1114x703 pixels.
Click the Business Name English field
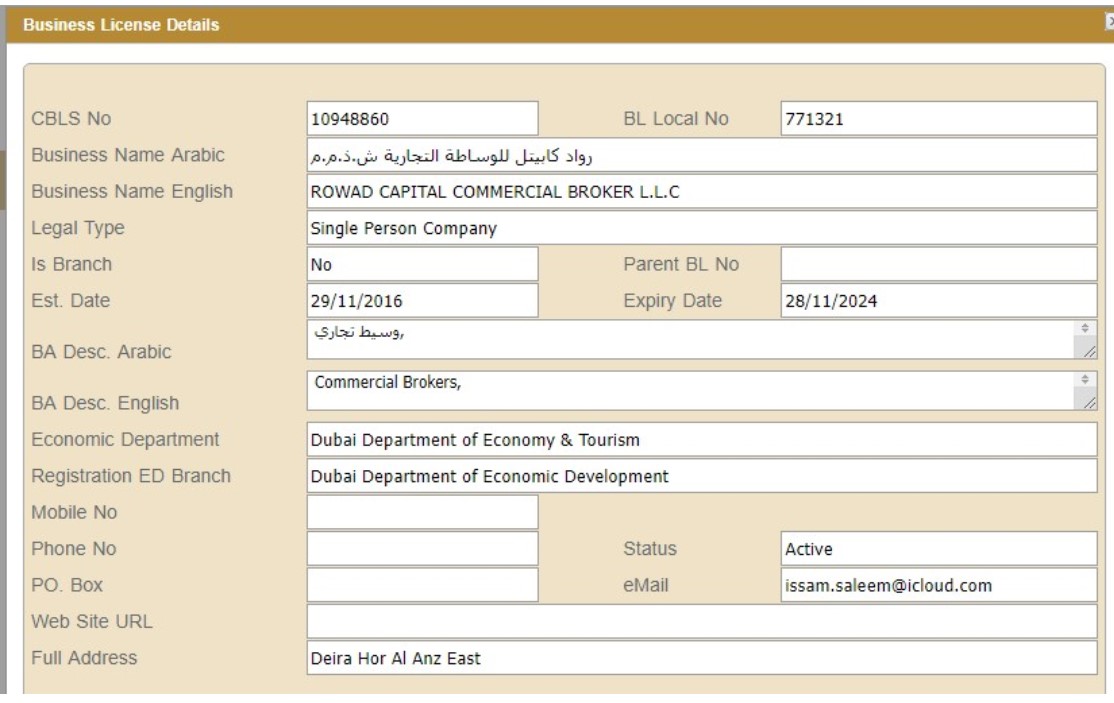click(x=702, y=192)
